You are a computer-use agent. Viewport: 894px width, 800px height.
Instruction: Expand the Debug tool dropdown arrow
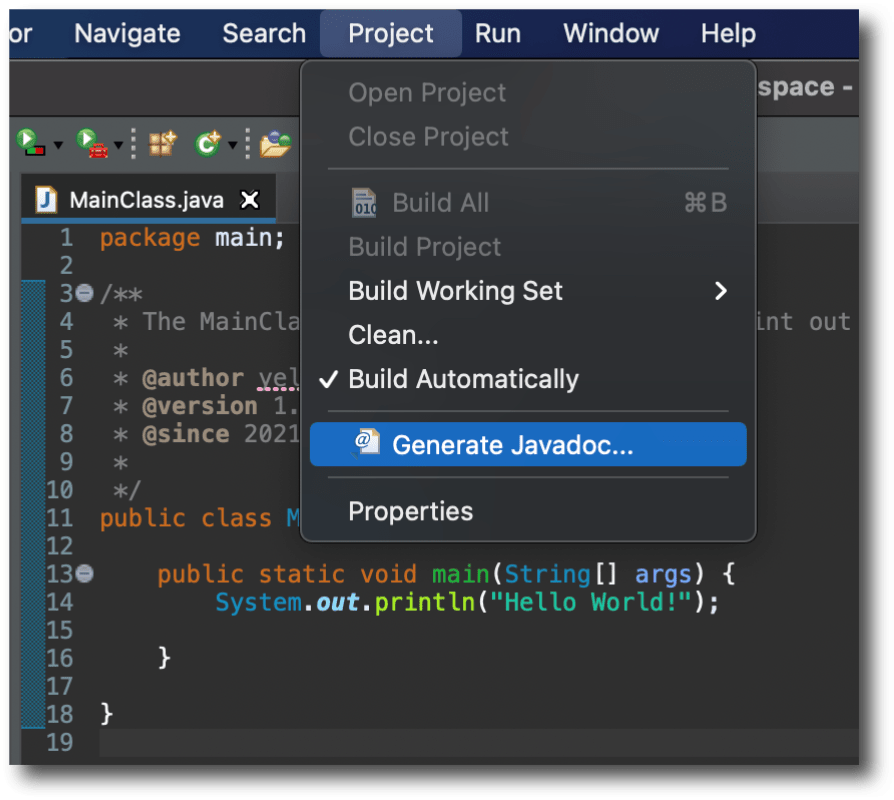117,143
